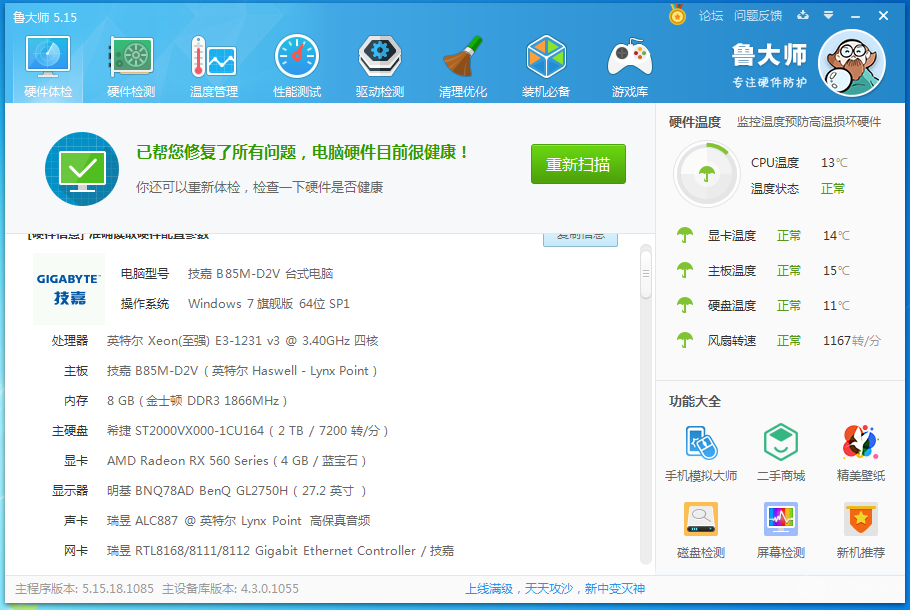Select graphics card AMD Radeon RX 560 row

[x=237, y=461]
